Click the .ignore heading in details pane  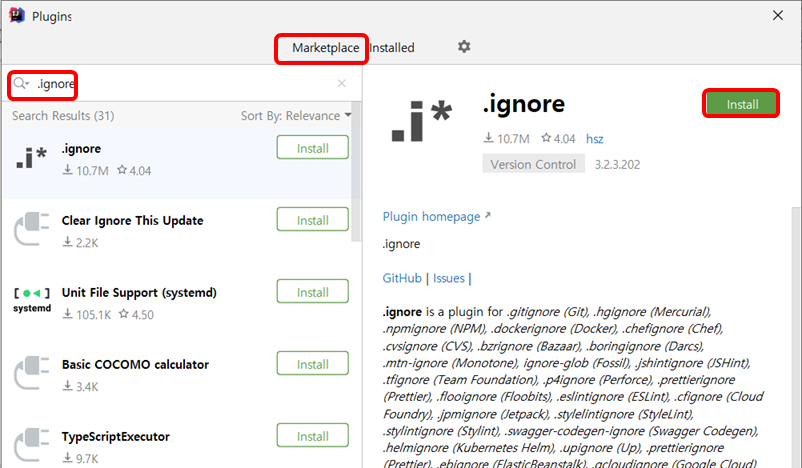point(524,104)
